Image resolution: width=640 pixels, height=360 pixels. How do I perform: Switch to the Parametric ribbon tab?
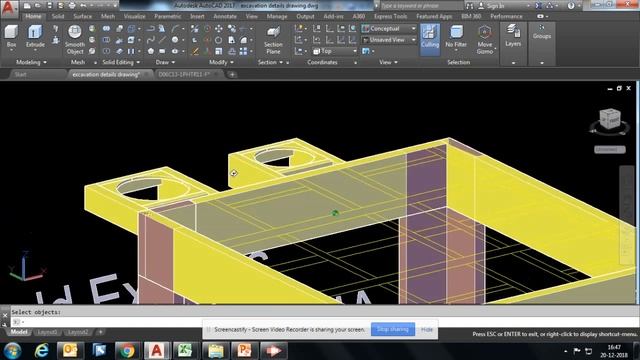coord(167,16)
